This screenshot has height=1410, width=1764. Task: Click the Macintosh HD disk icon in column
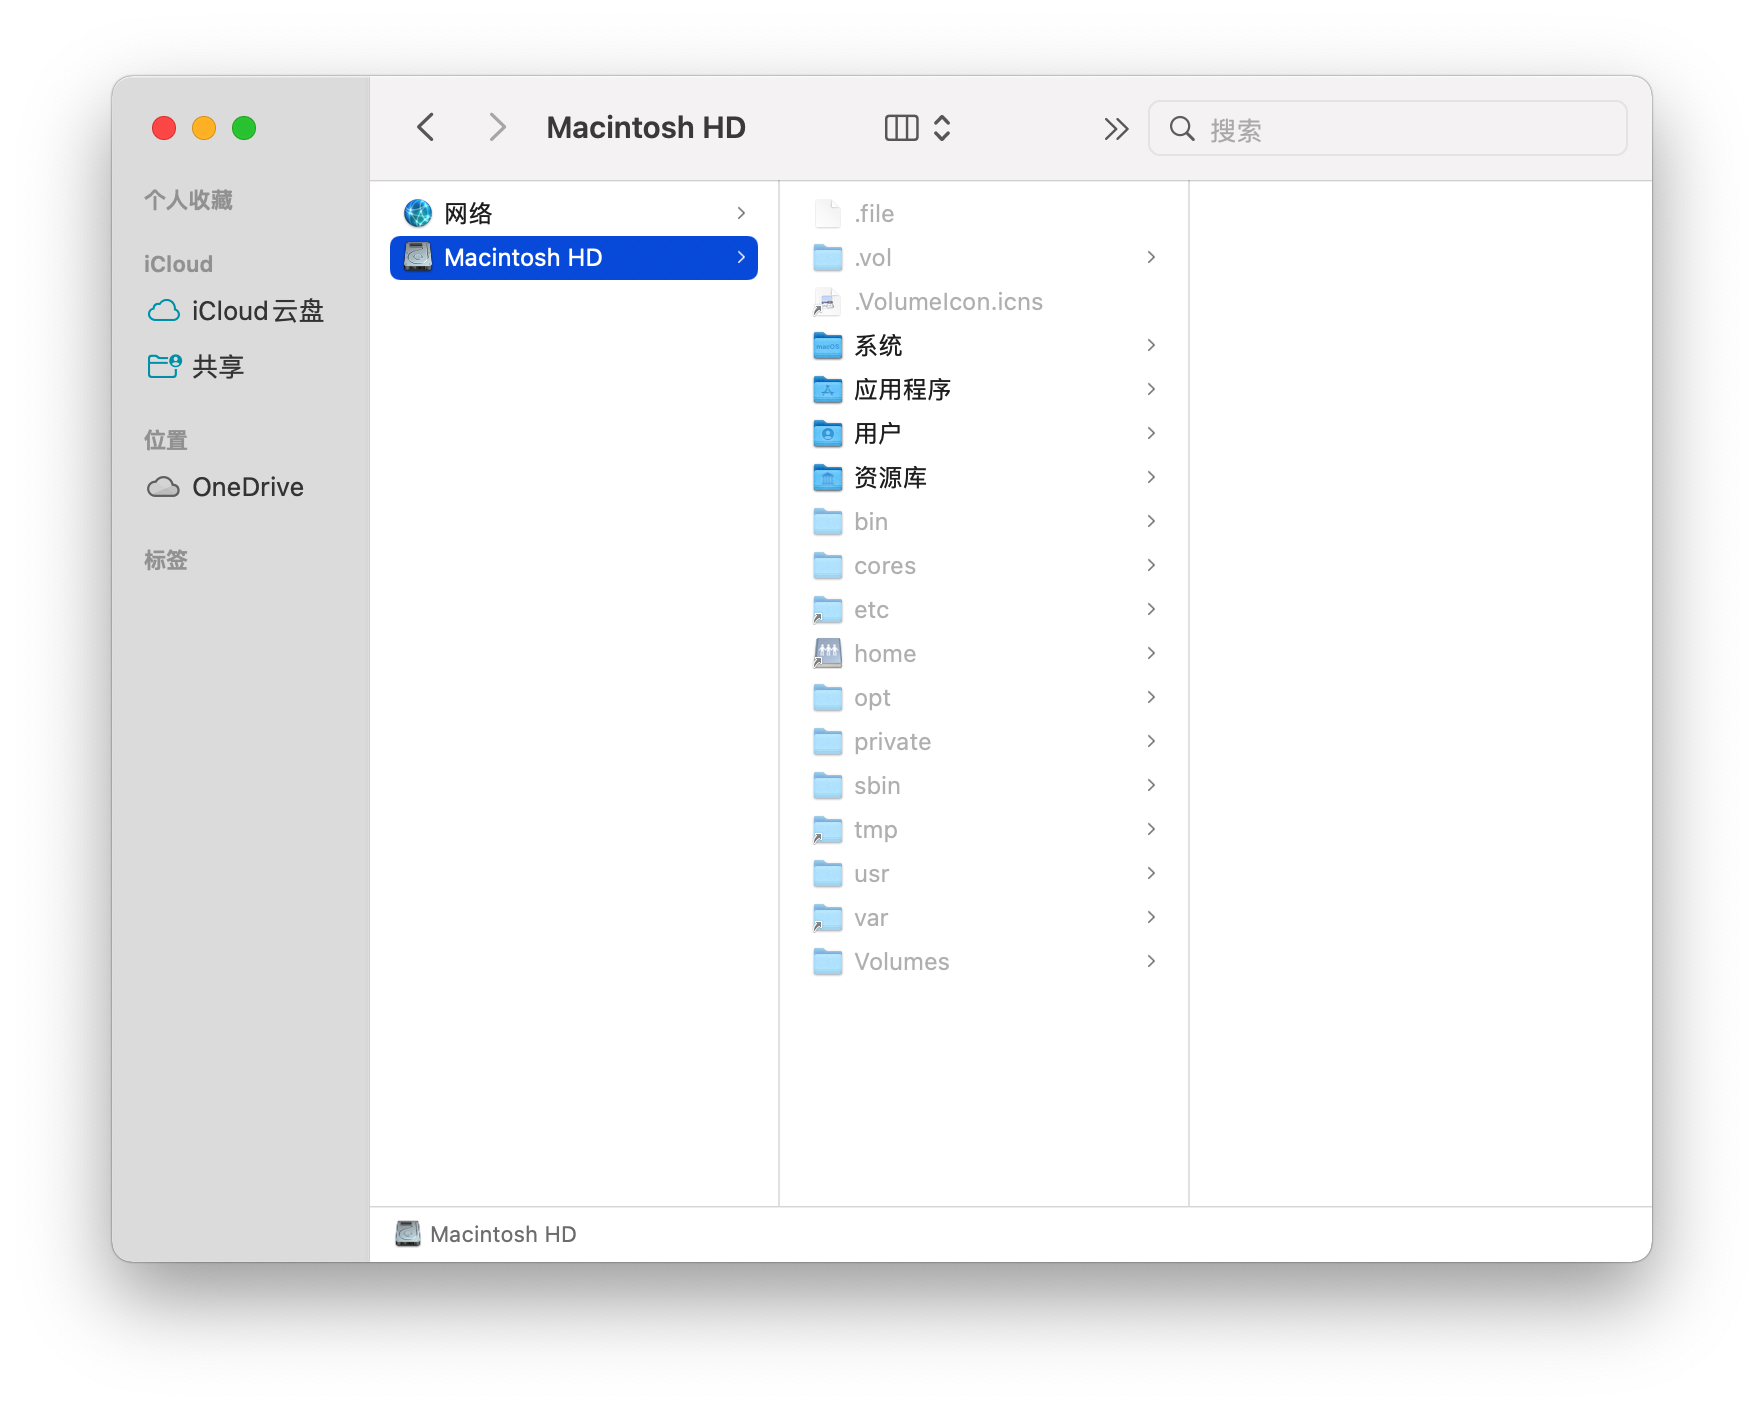pos(418,258)
